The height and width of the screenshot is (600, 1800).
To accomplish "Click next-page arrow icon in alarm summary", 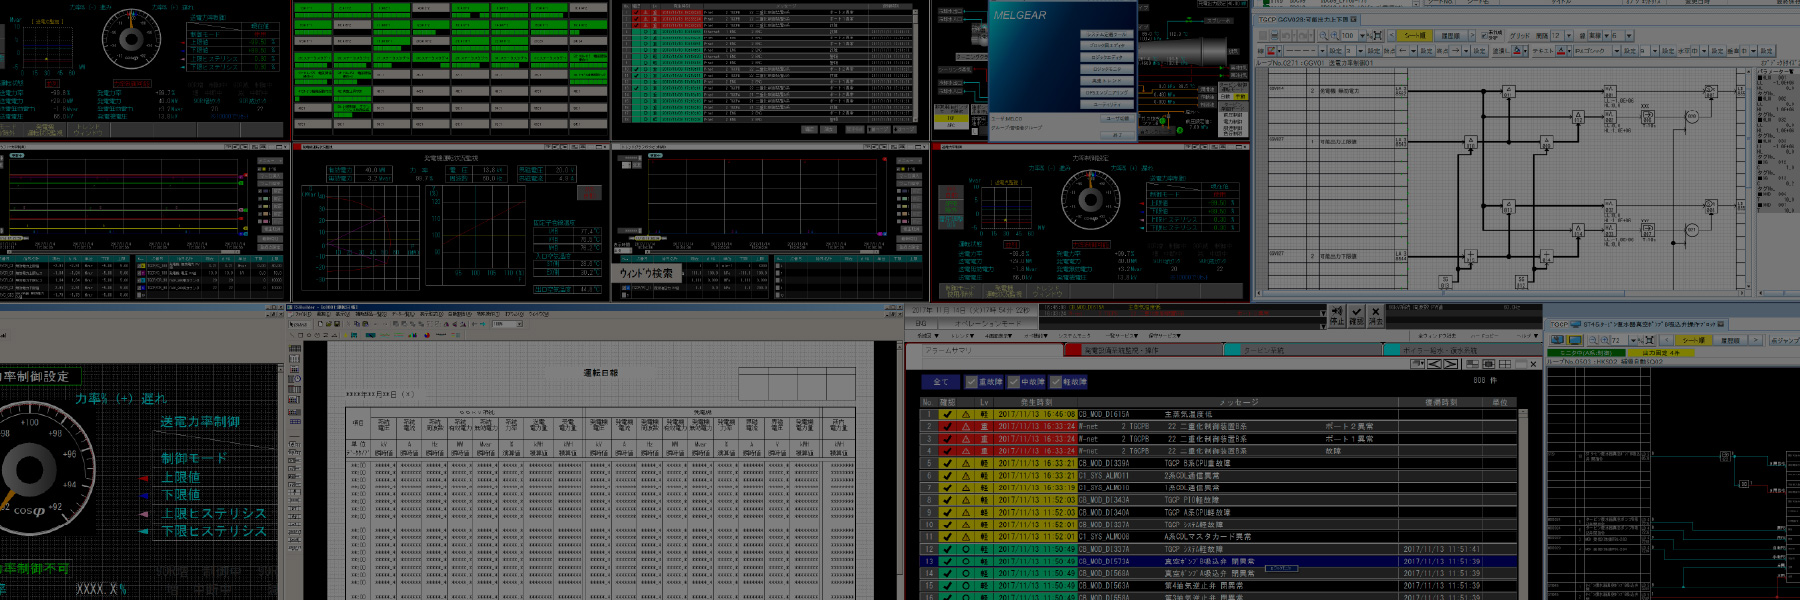I will point(1453,364).
